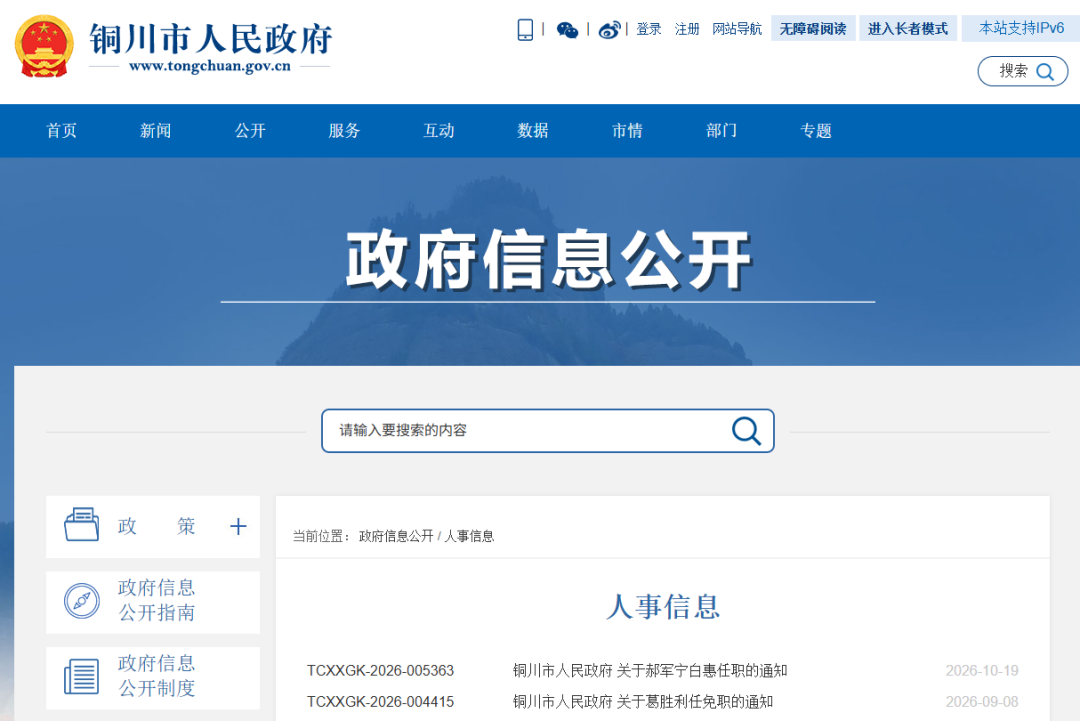This screenshot has width=1080, height=721.
Task: Open the mobile version phone icon
Action: pyautogui.click(x=525, y=30)
